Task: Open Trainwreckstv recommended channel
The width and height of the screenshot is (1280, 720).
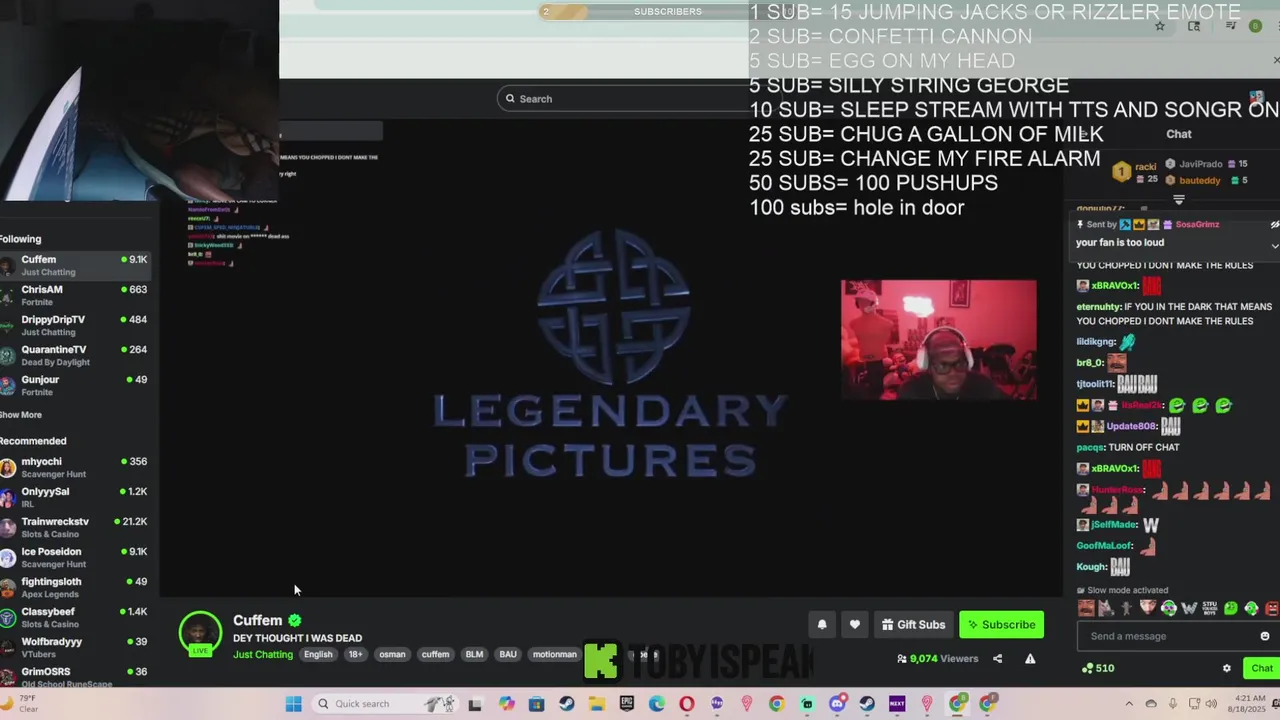Action: coord(75,527)
